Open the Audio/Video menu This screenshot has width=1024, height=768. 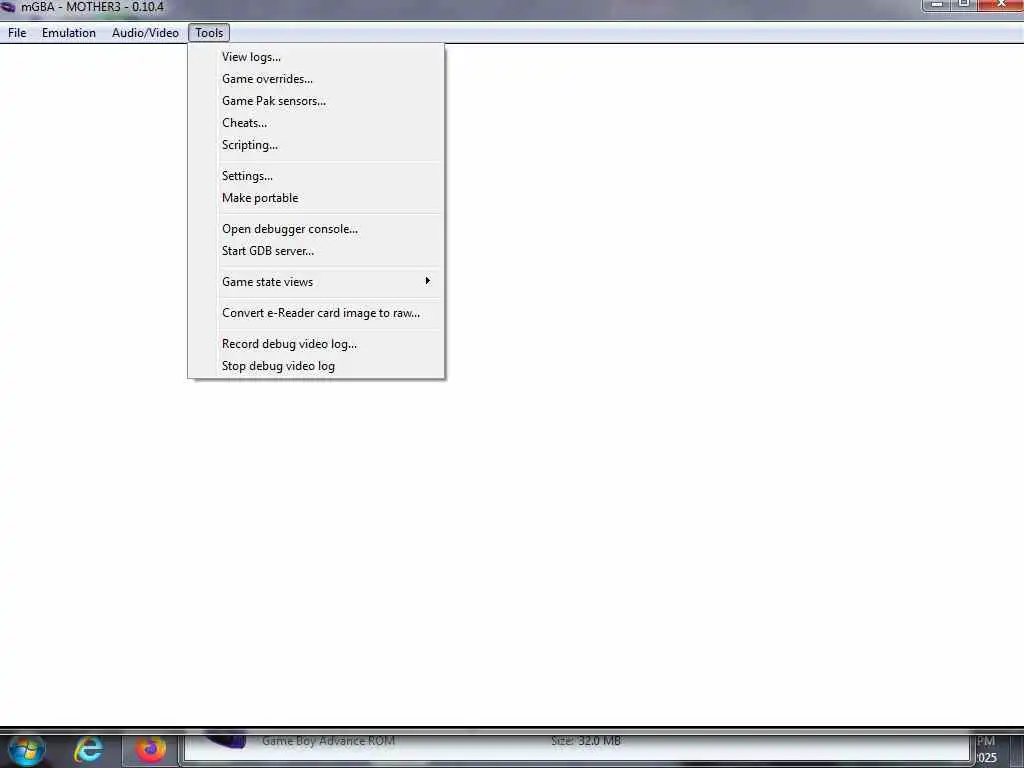click(x=145, y=33)
